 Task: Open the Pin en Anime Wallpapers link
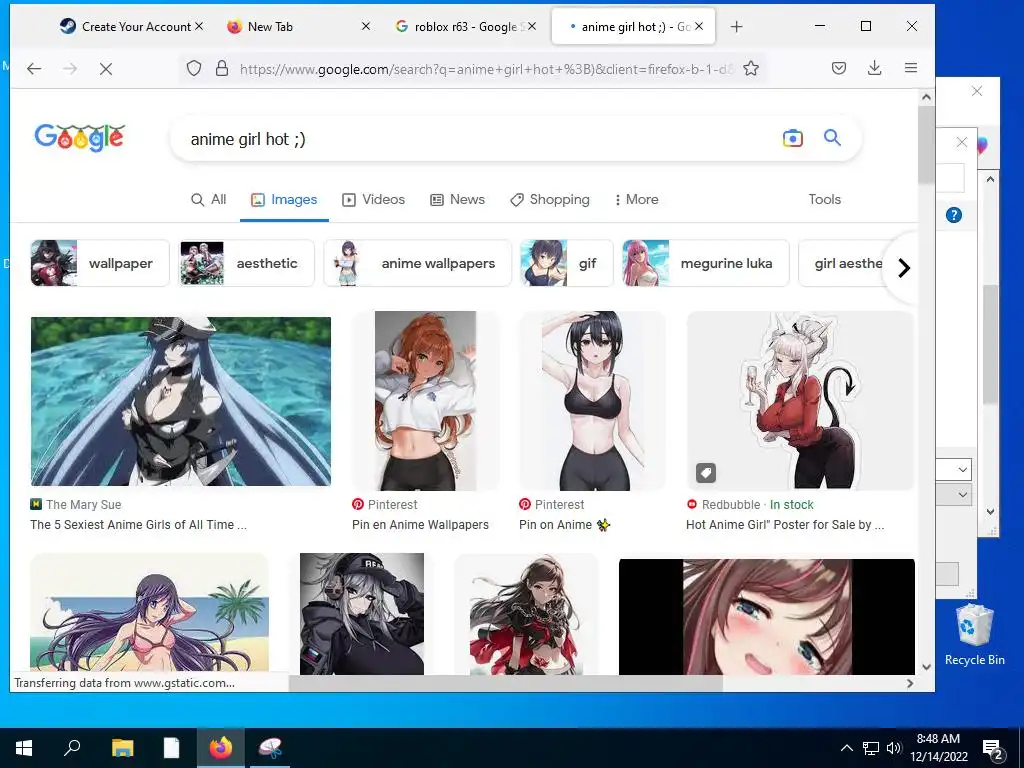click(x=420, y=524)
